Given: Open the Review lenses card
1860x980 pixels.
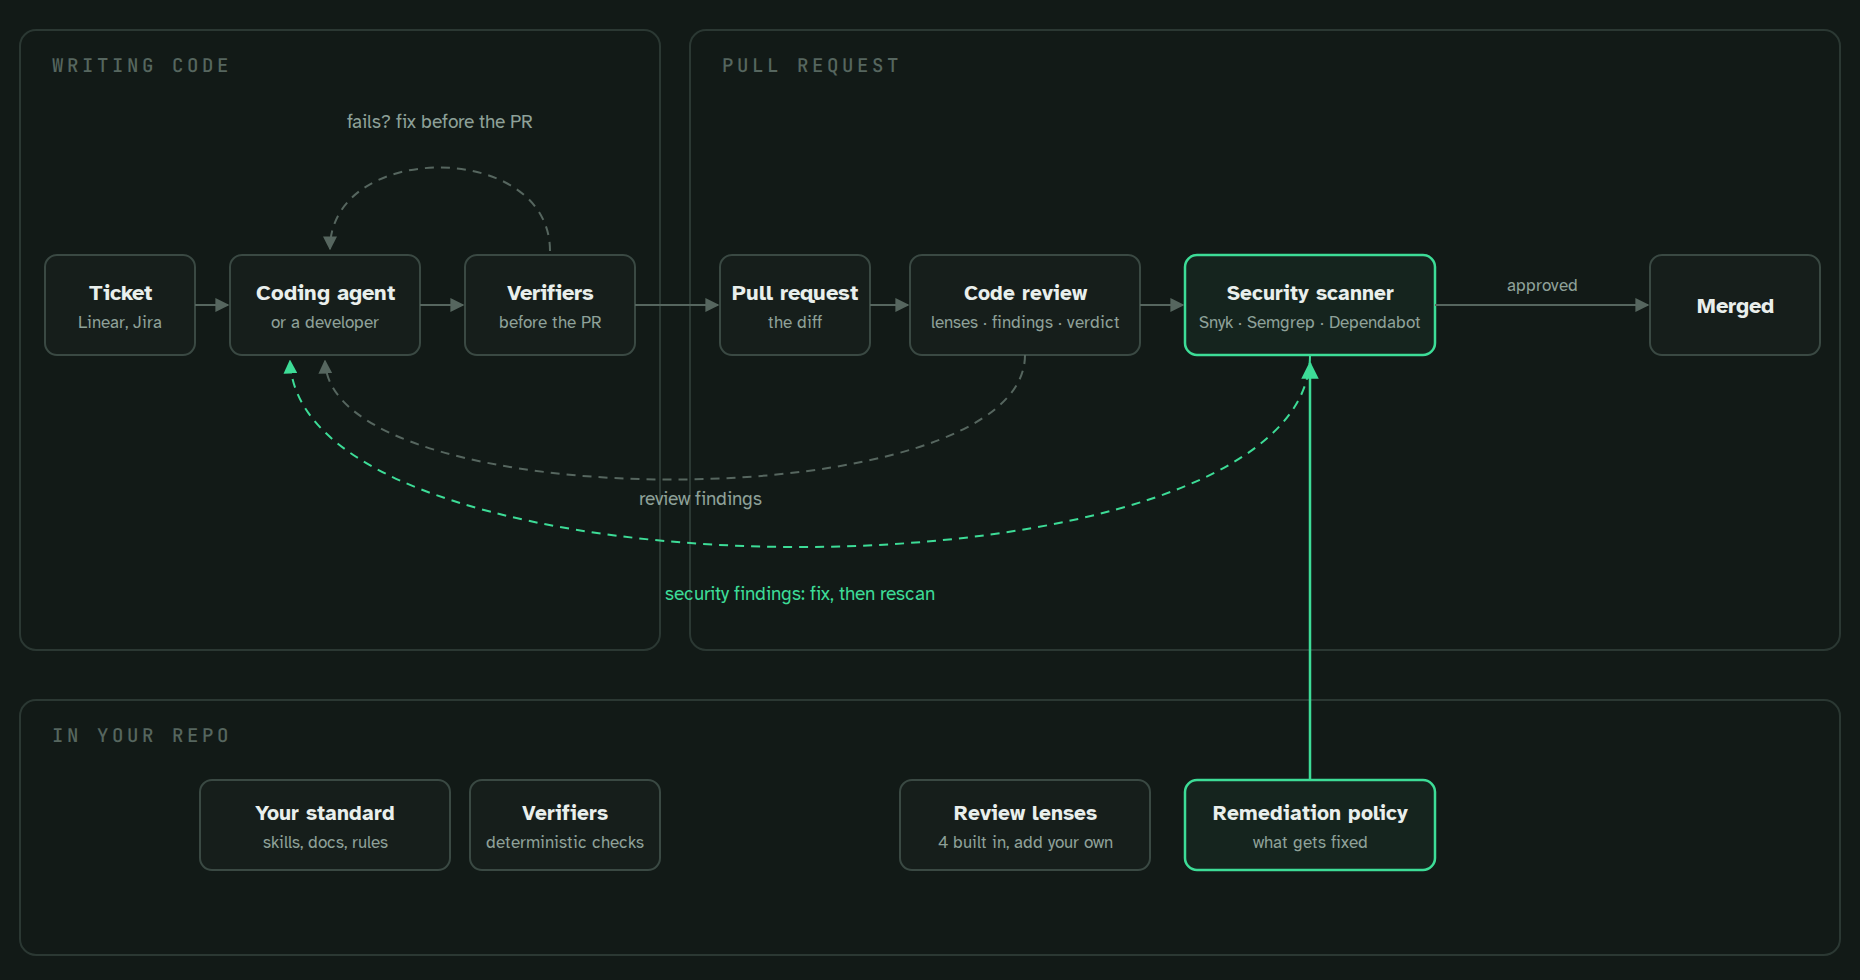Looking at the screenshot, I should click(1025, 825).
